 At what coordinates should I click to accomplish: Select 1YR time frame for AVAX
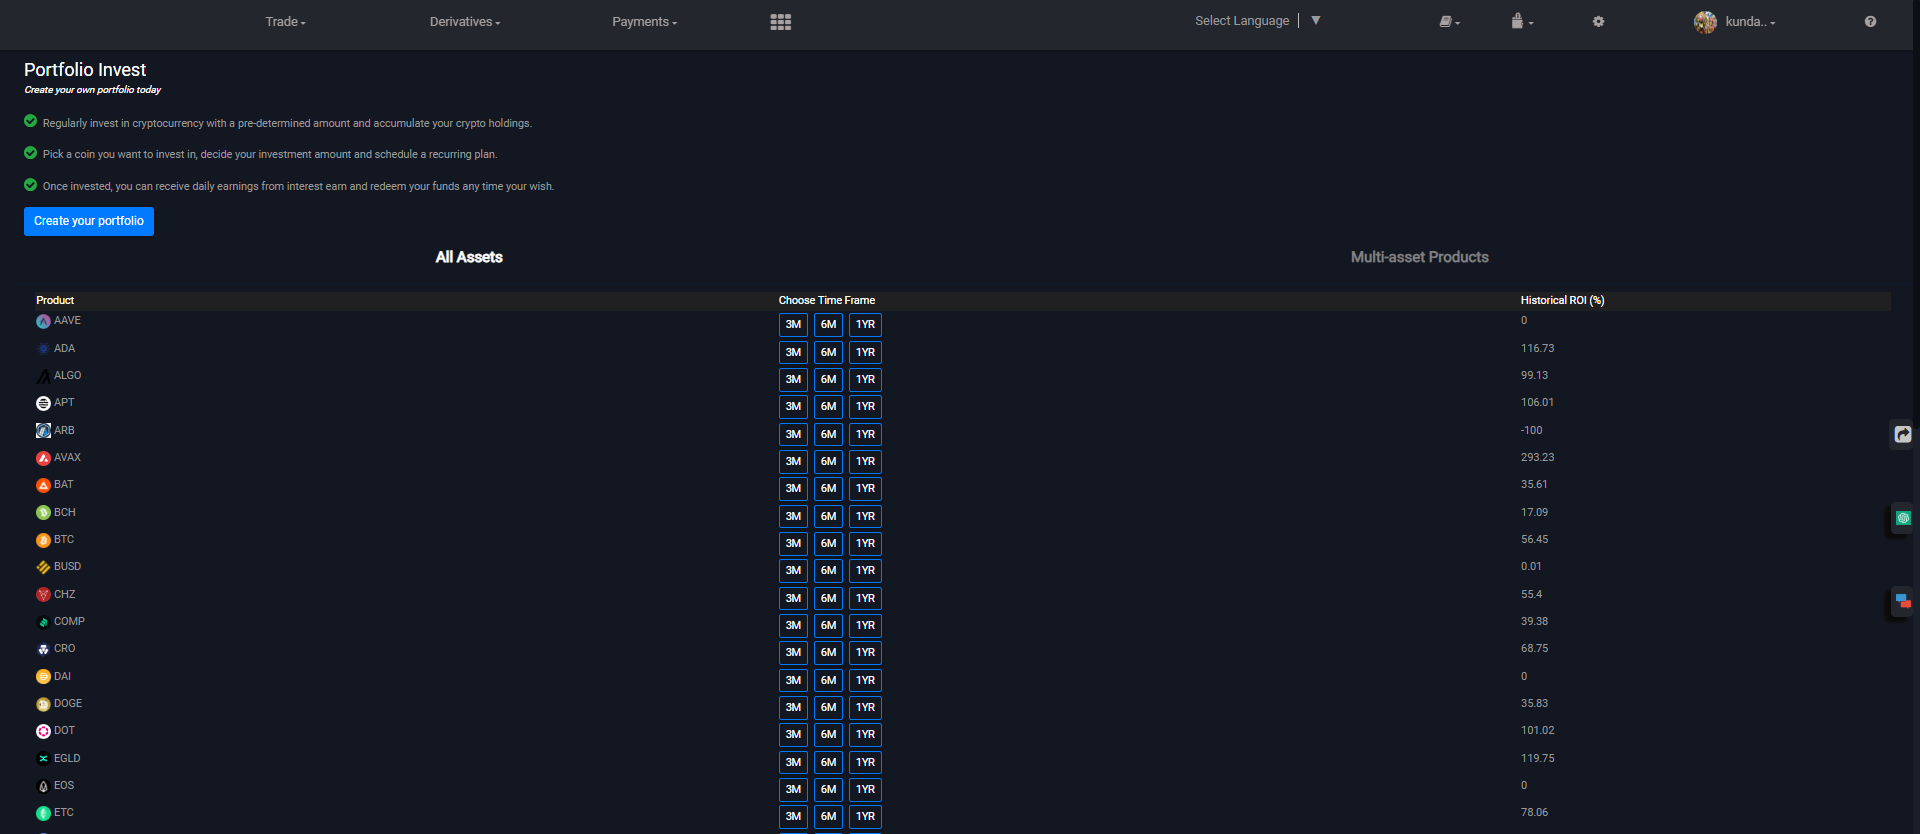pyautogui.click(x=865, y=462)
